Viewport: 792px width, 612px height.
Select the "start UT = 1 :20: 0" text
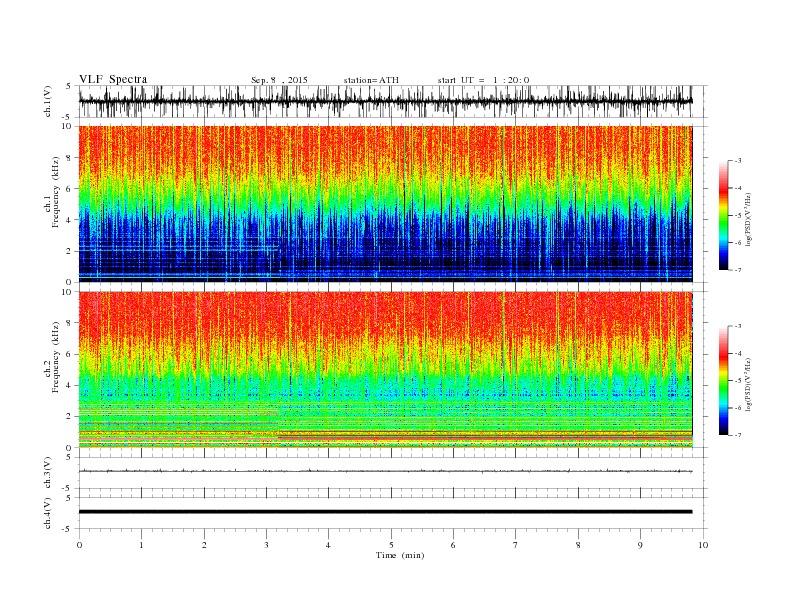coord(483,80)
